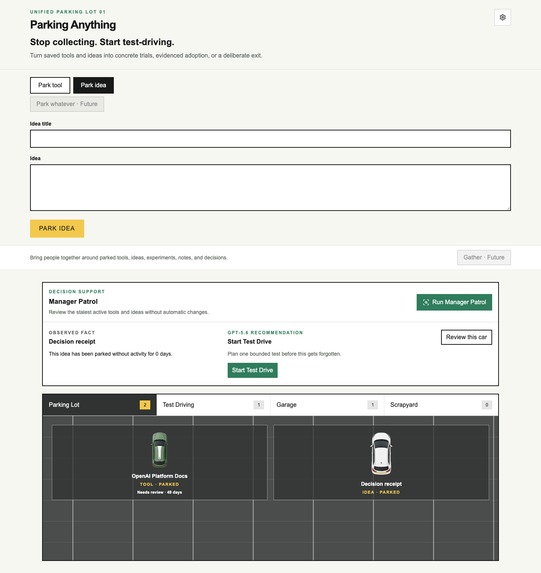Click the 'Parking Anything' page title
The height and width of the screenshot is (573, 541).
73,25
